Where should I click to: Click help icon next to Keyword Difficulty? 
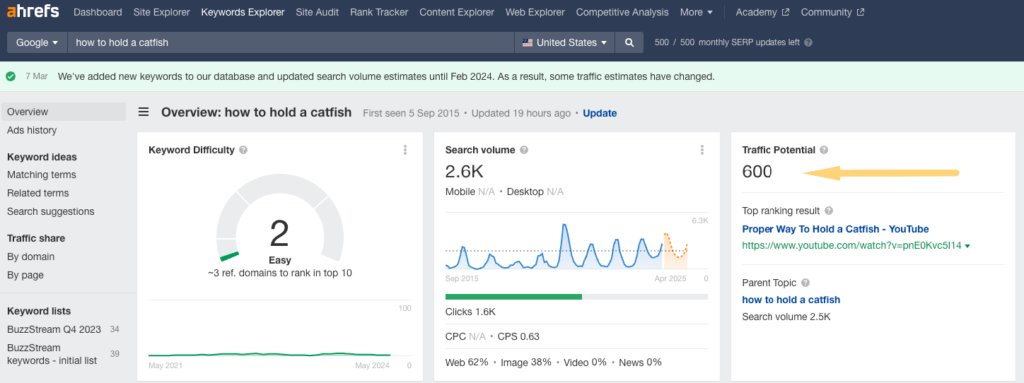[243, 150]
